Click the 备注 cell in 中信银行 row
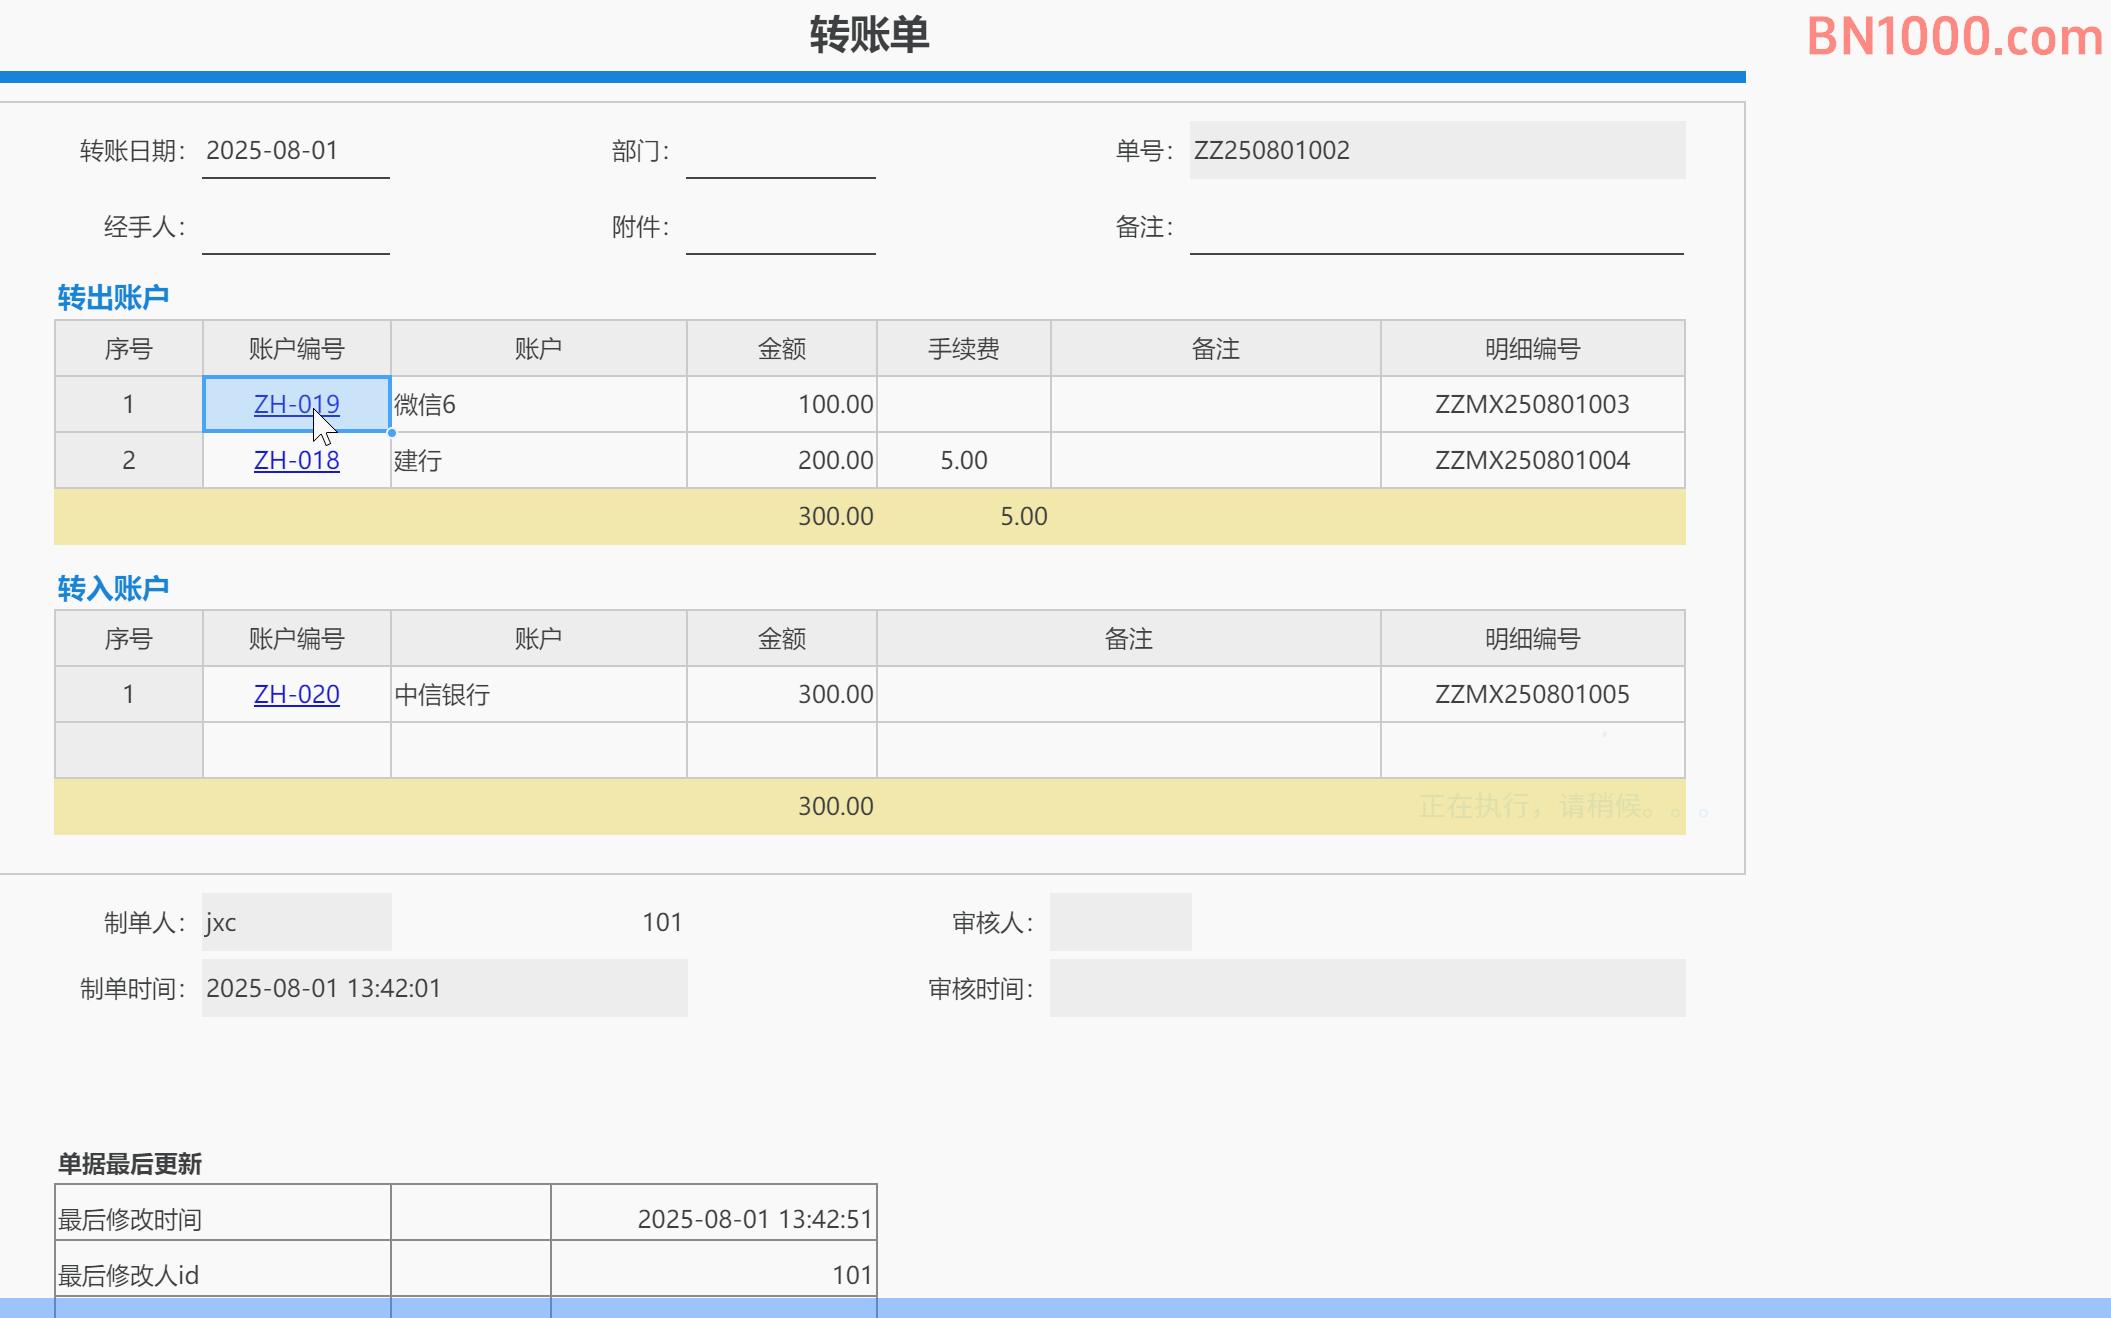2111x1318 pixels. pos(1129,694)
